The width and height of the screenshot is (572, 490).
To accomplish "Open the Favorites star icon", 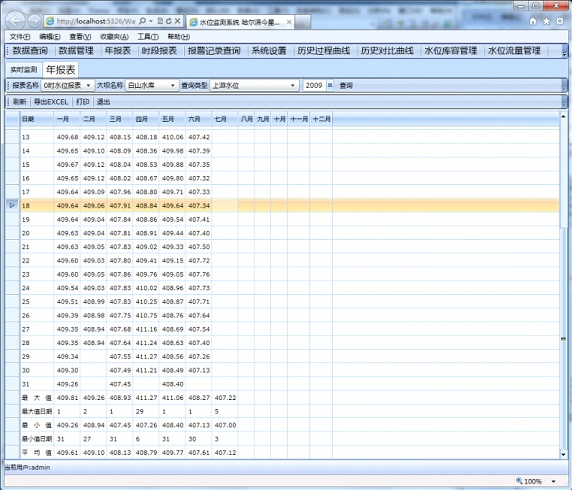I will click(546, 21).
